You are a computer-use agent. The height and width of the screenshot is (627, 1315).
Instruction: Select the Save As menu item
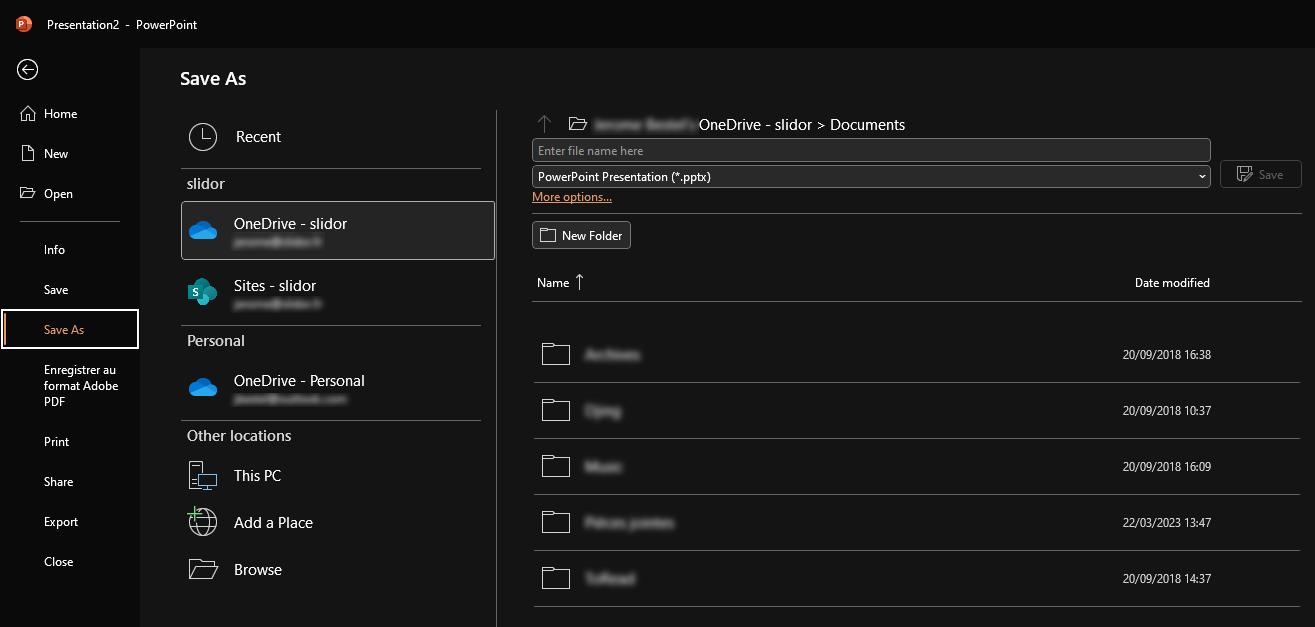pyautogui.click(x=70, y=330)
